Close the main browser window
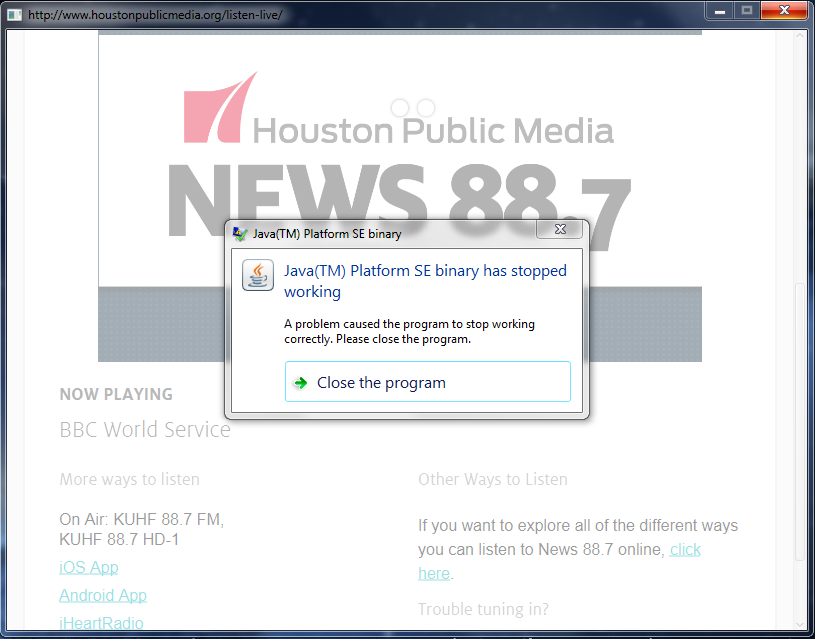The image size is (815, 639). 783,10
